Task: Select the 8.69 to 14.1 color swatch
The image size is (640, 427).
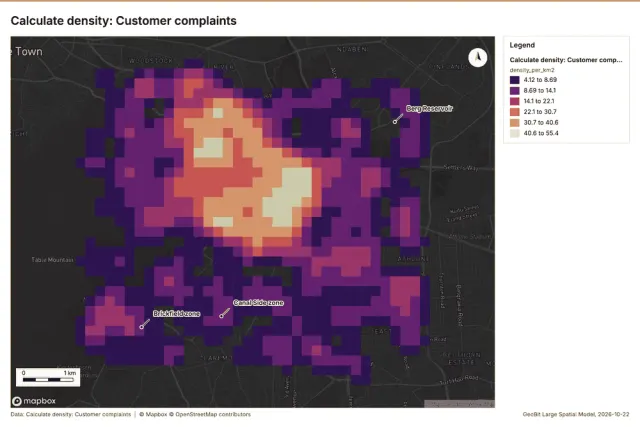Action: [515, 91]
